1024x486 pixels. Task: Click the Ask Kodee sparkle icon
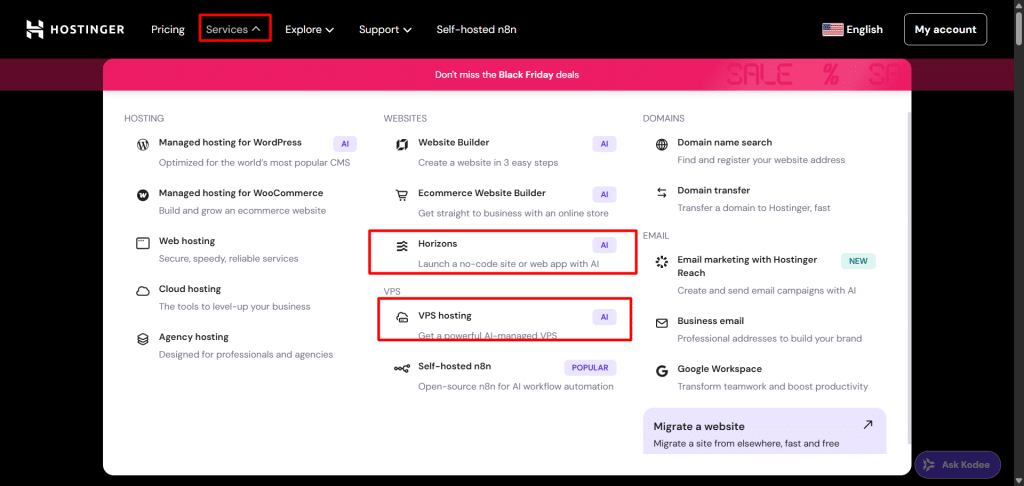coord(929,465)
